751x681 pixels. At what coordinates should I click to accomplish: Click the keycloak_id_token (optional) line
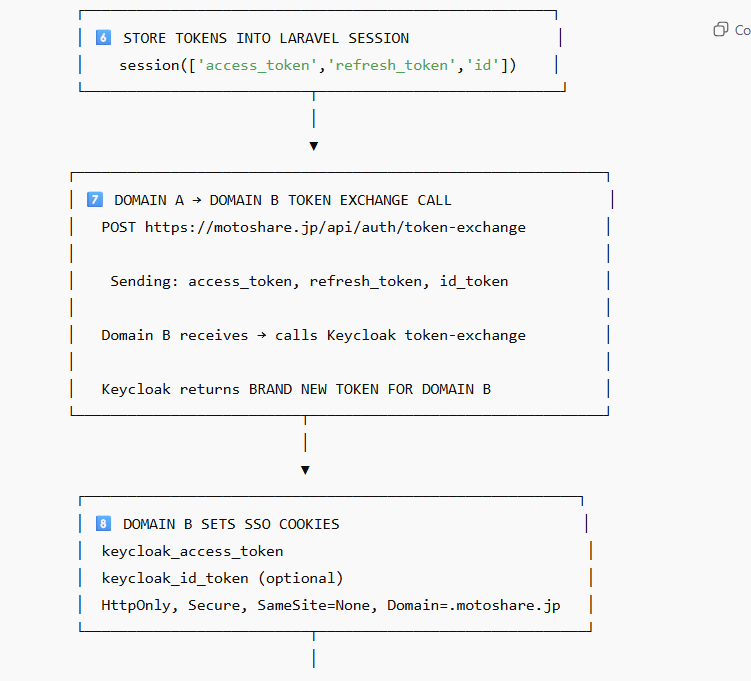coord(222,578)
